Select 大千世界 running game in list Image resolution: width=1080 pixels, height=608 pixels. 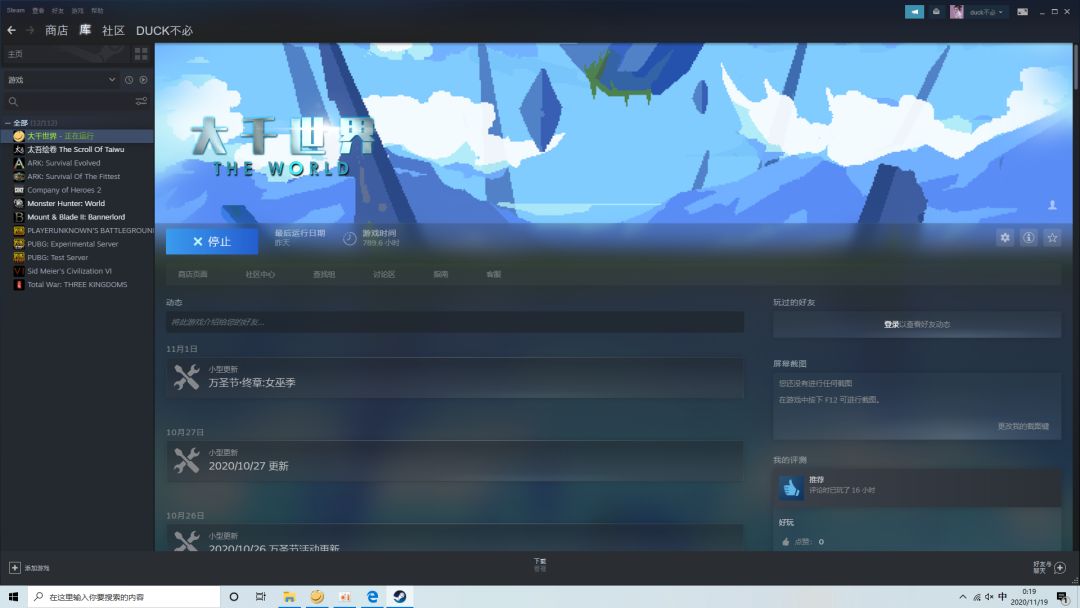coord(77,136)
